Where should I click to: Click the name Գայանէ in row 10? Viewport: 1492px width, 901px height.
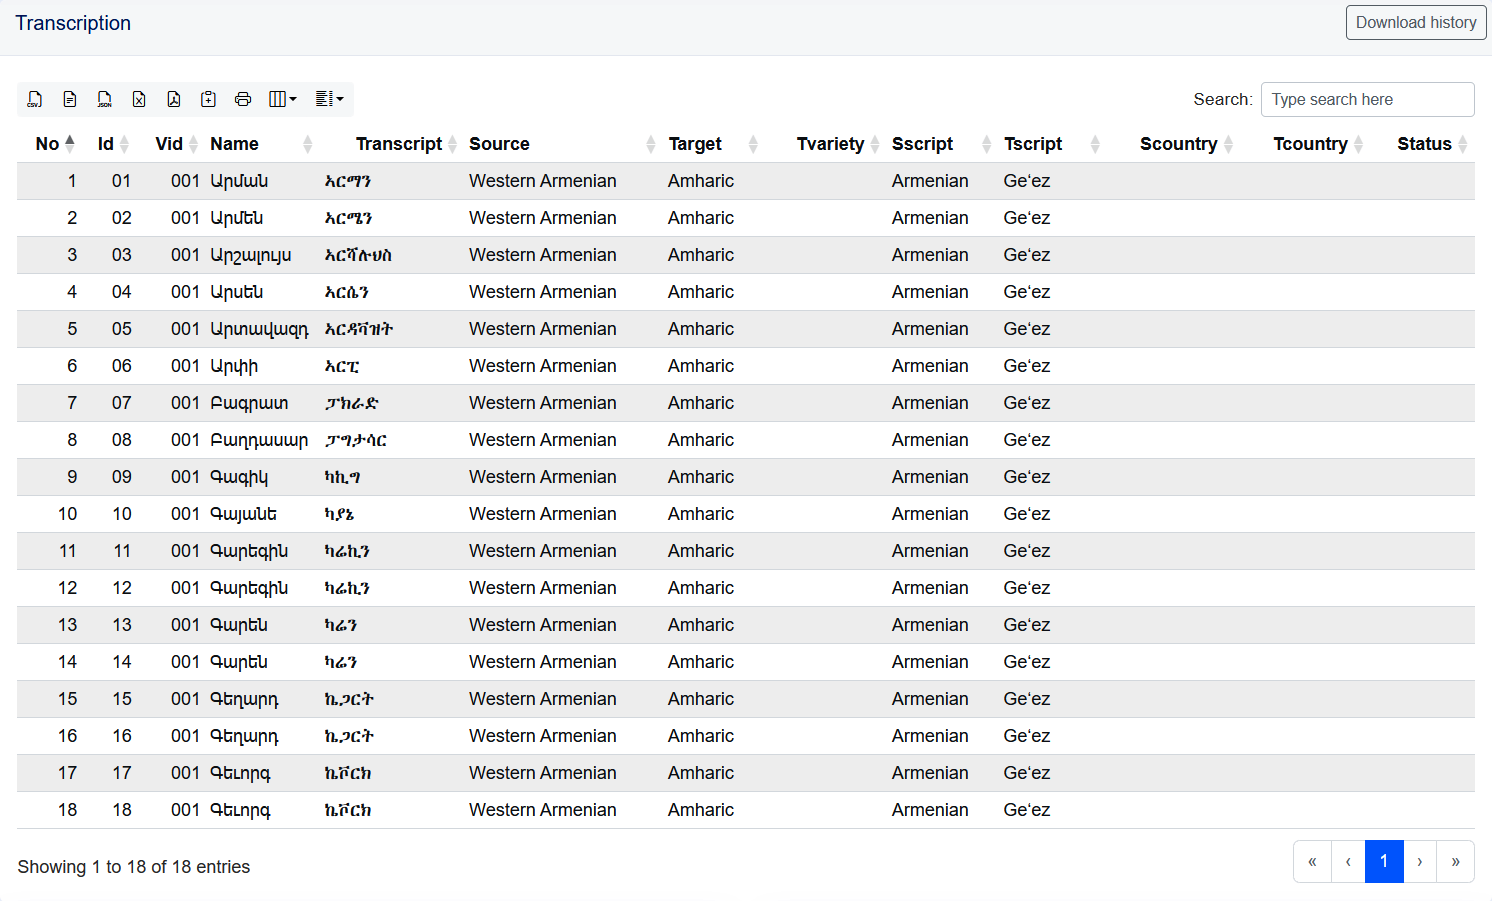(243, 514)
